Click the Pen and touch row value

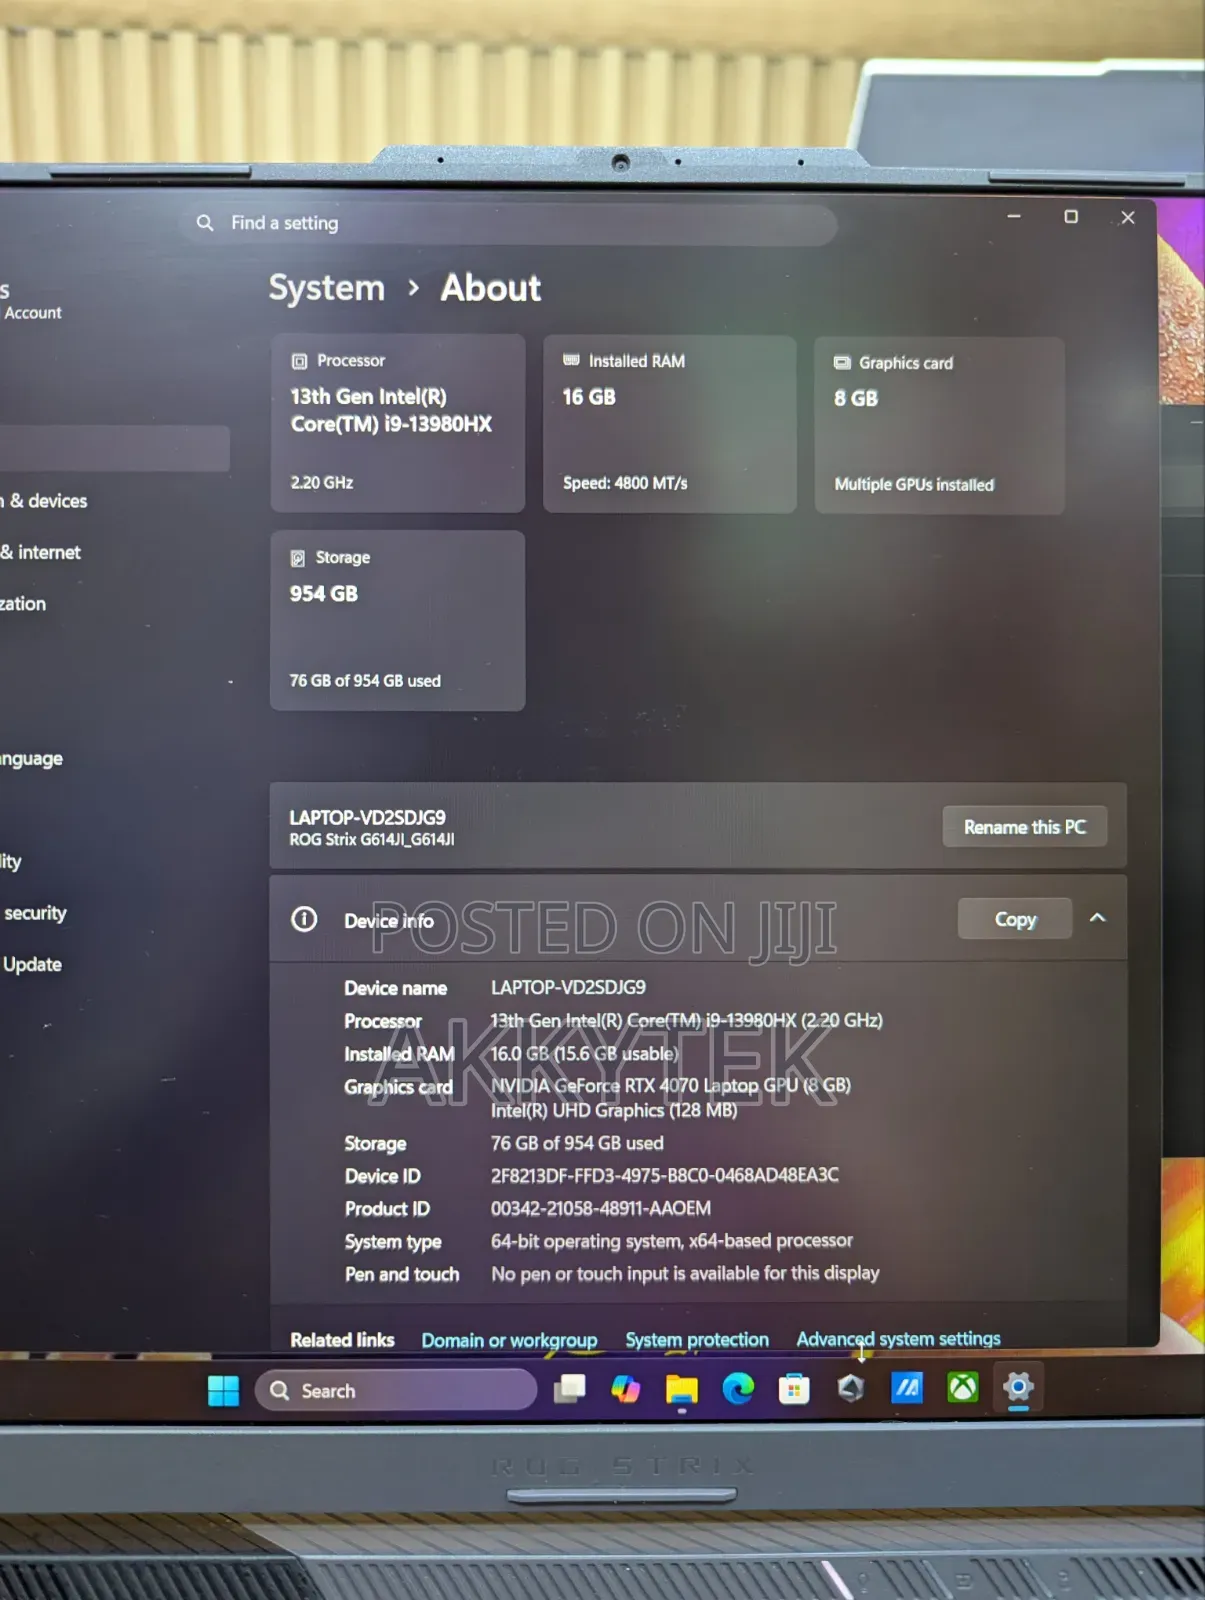click(685, 1273)
